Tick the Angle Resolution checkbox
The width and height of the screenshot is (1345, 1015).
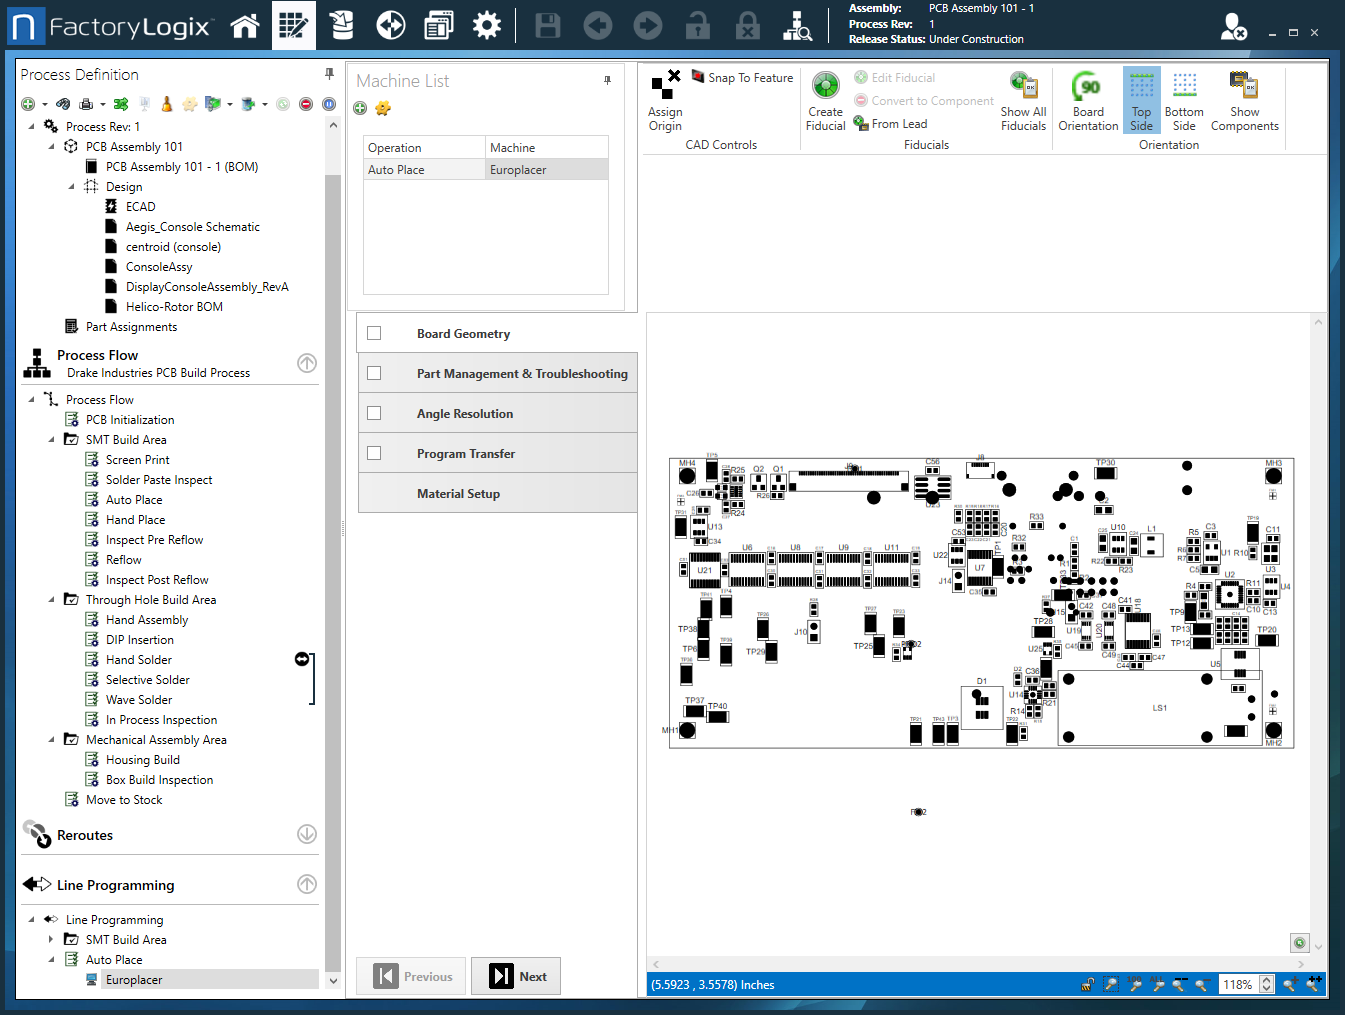pyautogui.click(x=374, y=413)
